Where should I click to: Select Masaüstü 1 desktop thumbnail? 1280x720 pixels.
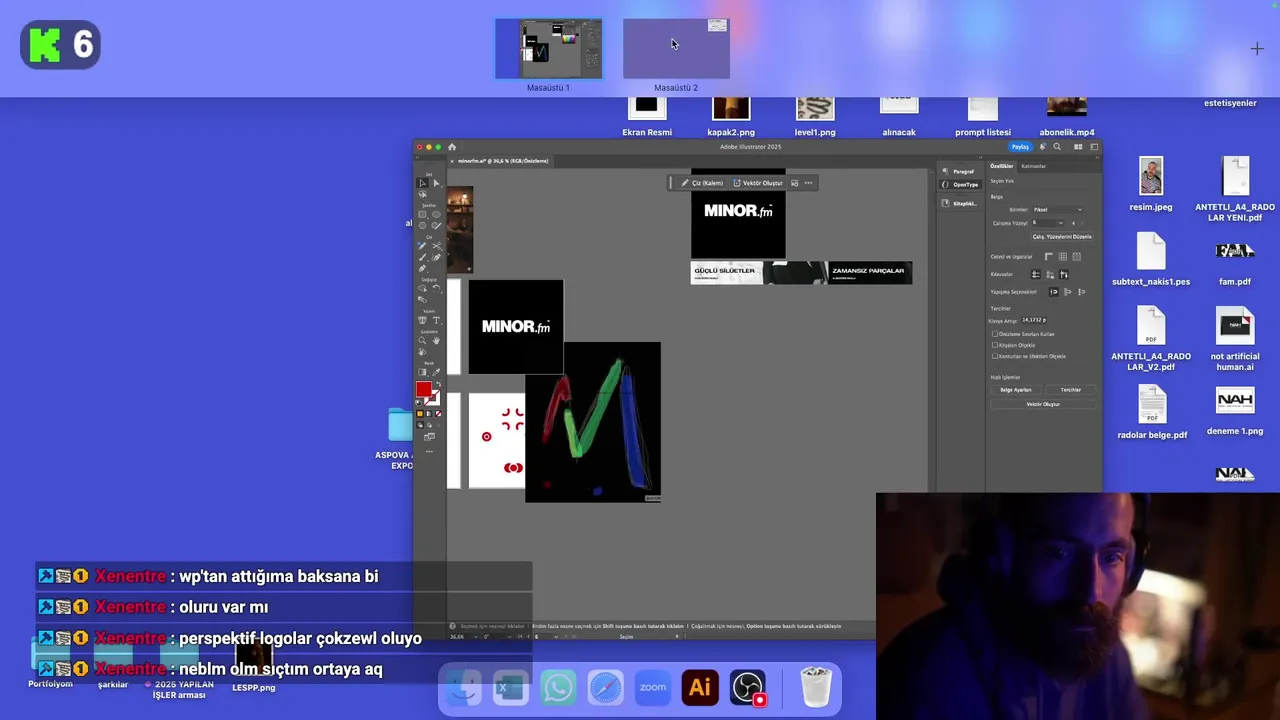coord(549,48)
